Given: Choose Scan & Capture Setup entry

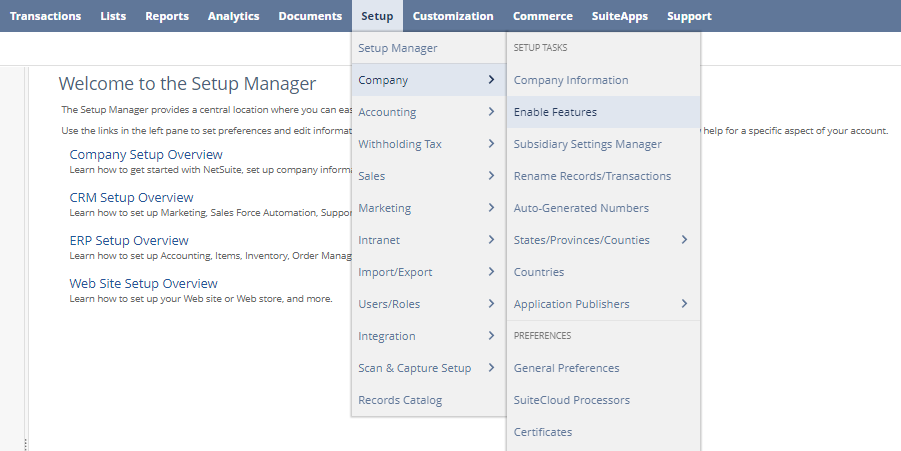Looking at the screenshot, I should click(x=429, y=368).
